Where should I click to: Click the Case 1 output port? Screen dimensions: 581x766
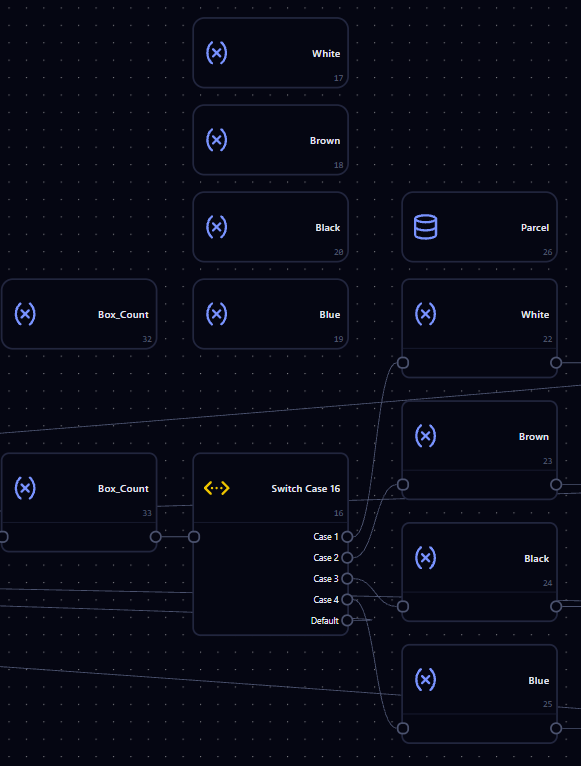[x=347, y=537]
